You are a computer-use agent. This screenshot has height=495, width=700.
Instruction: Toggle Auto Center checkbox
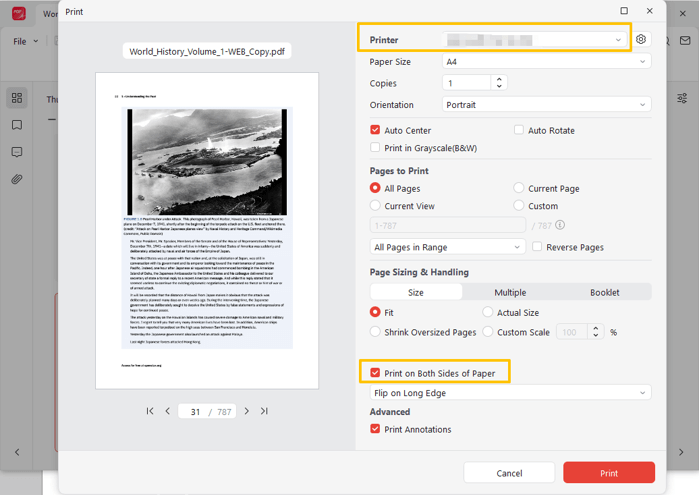point(375,130)
